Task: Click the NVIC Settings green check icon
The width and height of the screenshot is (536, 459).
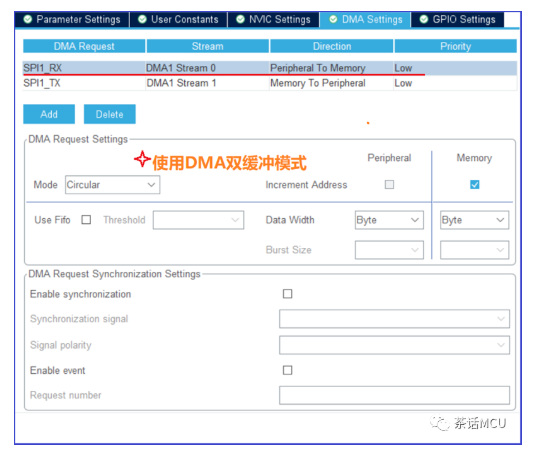Action: point(240,19)
